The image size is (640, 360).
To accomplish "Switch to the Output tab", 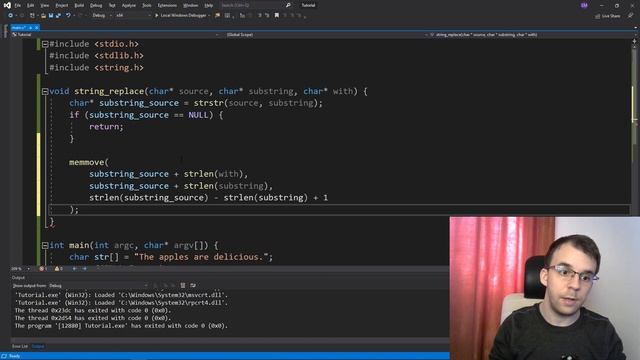I will (38, 346).
